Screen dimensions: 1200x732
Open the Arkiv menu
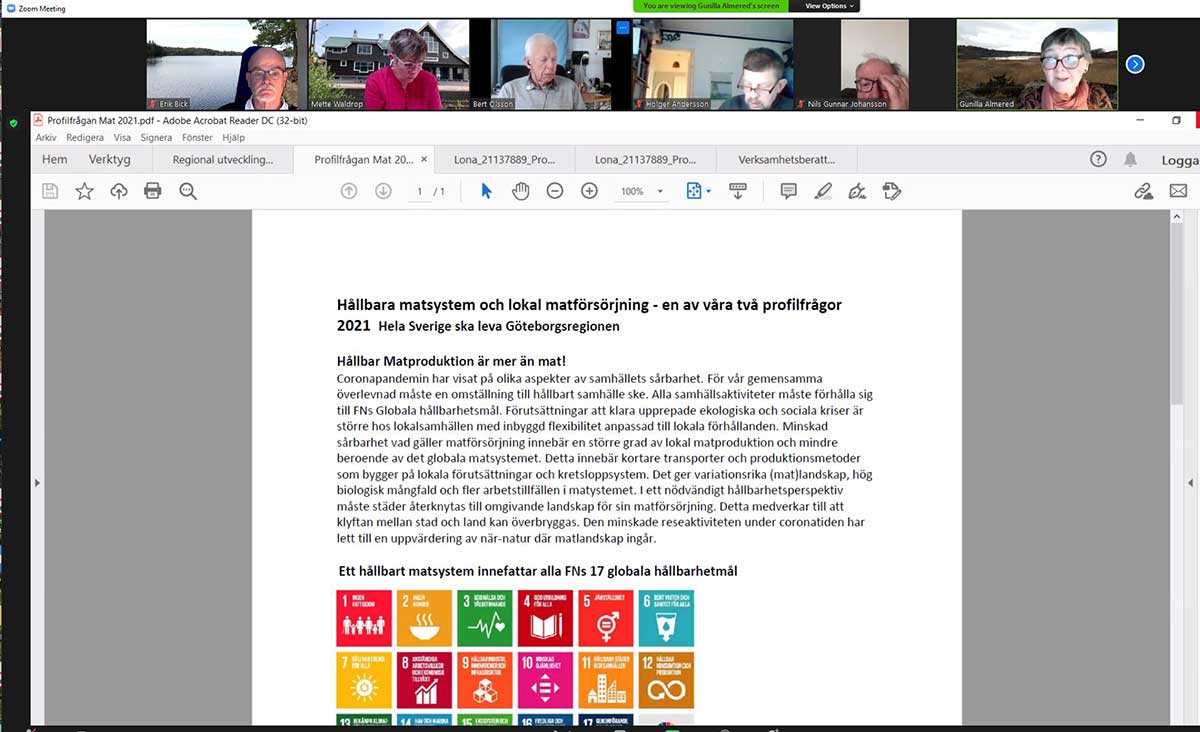46,138
